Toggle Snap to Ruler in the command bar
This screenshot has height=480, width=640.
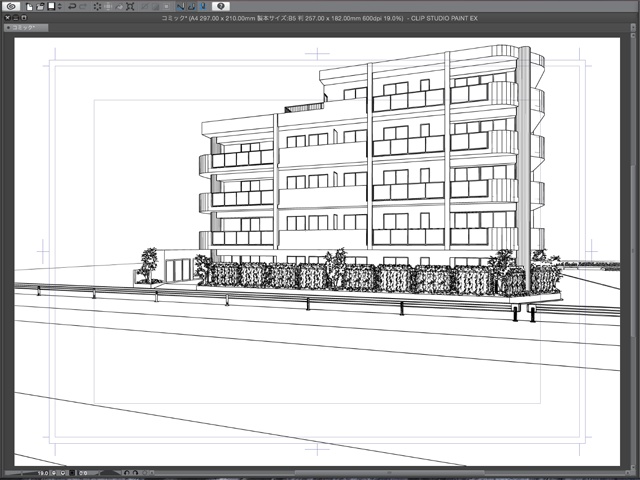coord(180,7)
